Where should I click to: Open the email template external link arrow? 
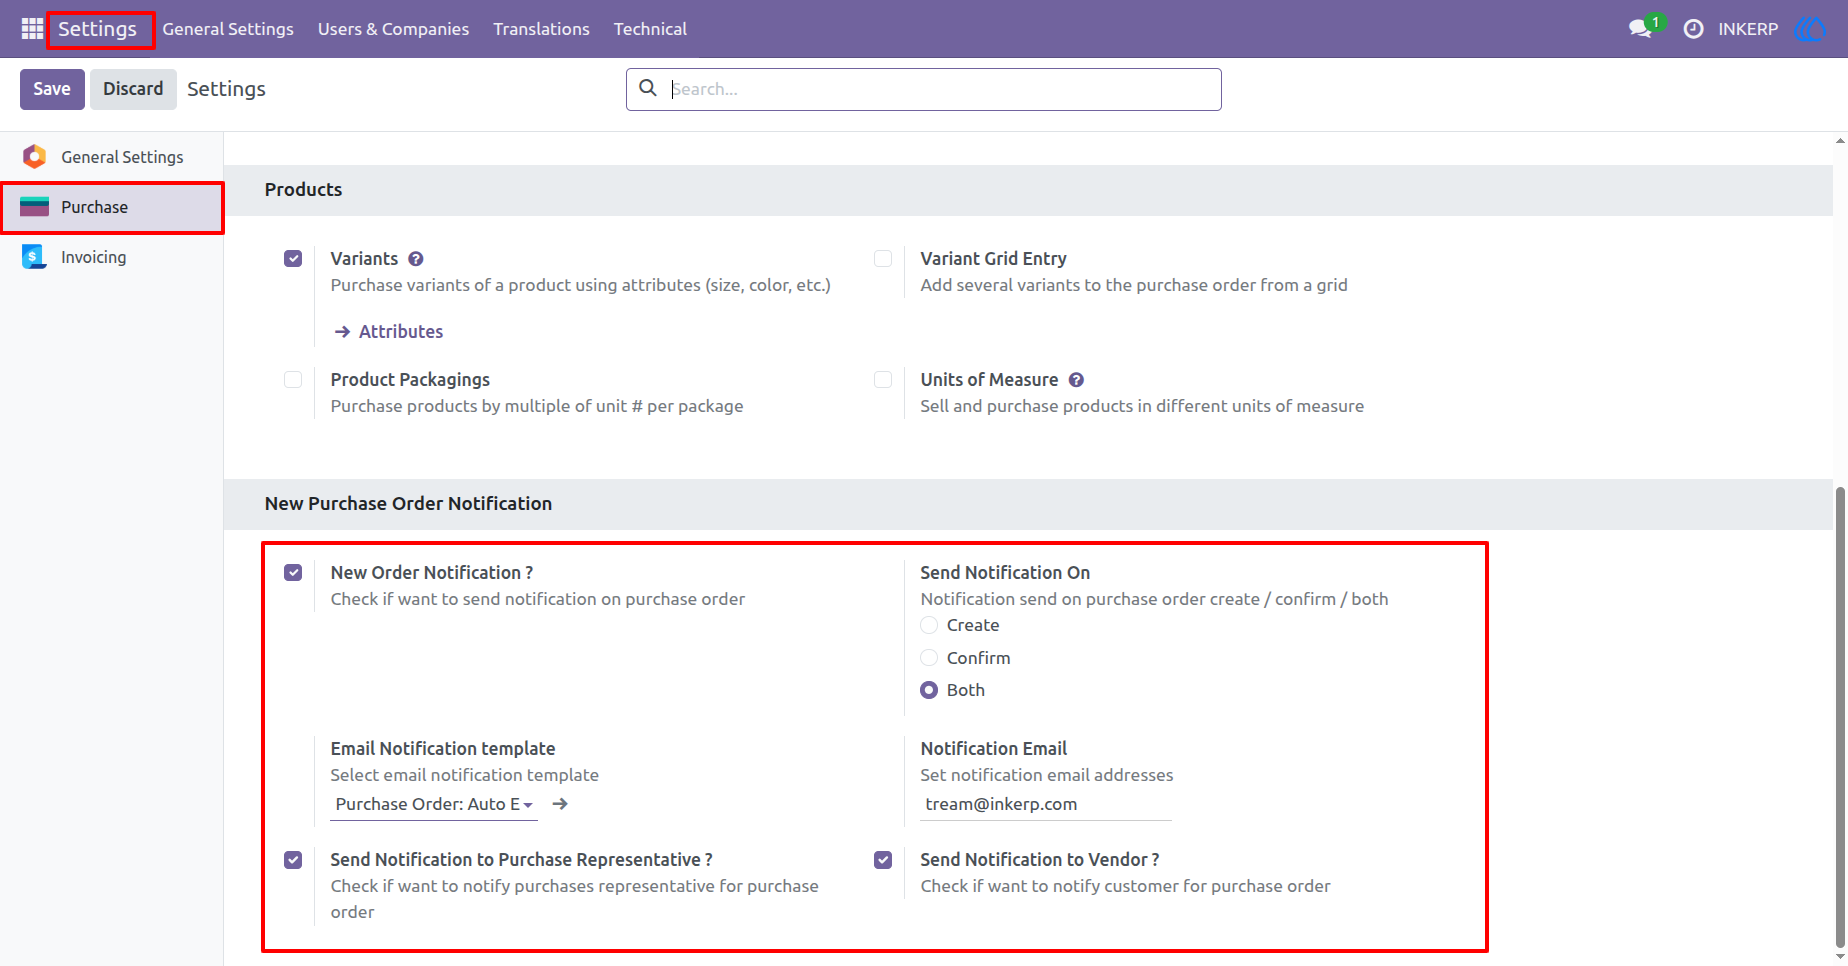coord(560,804)
